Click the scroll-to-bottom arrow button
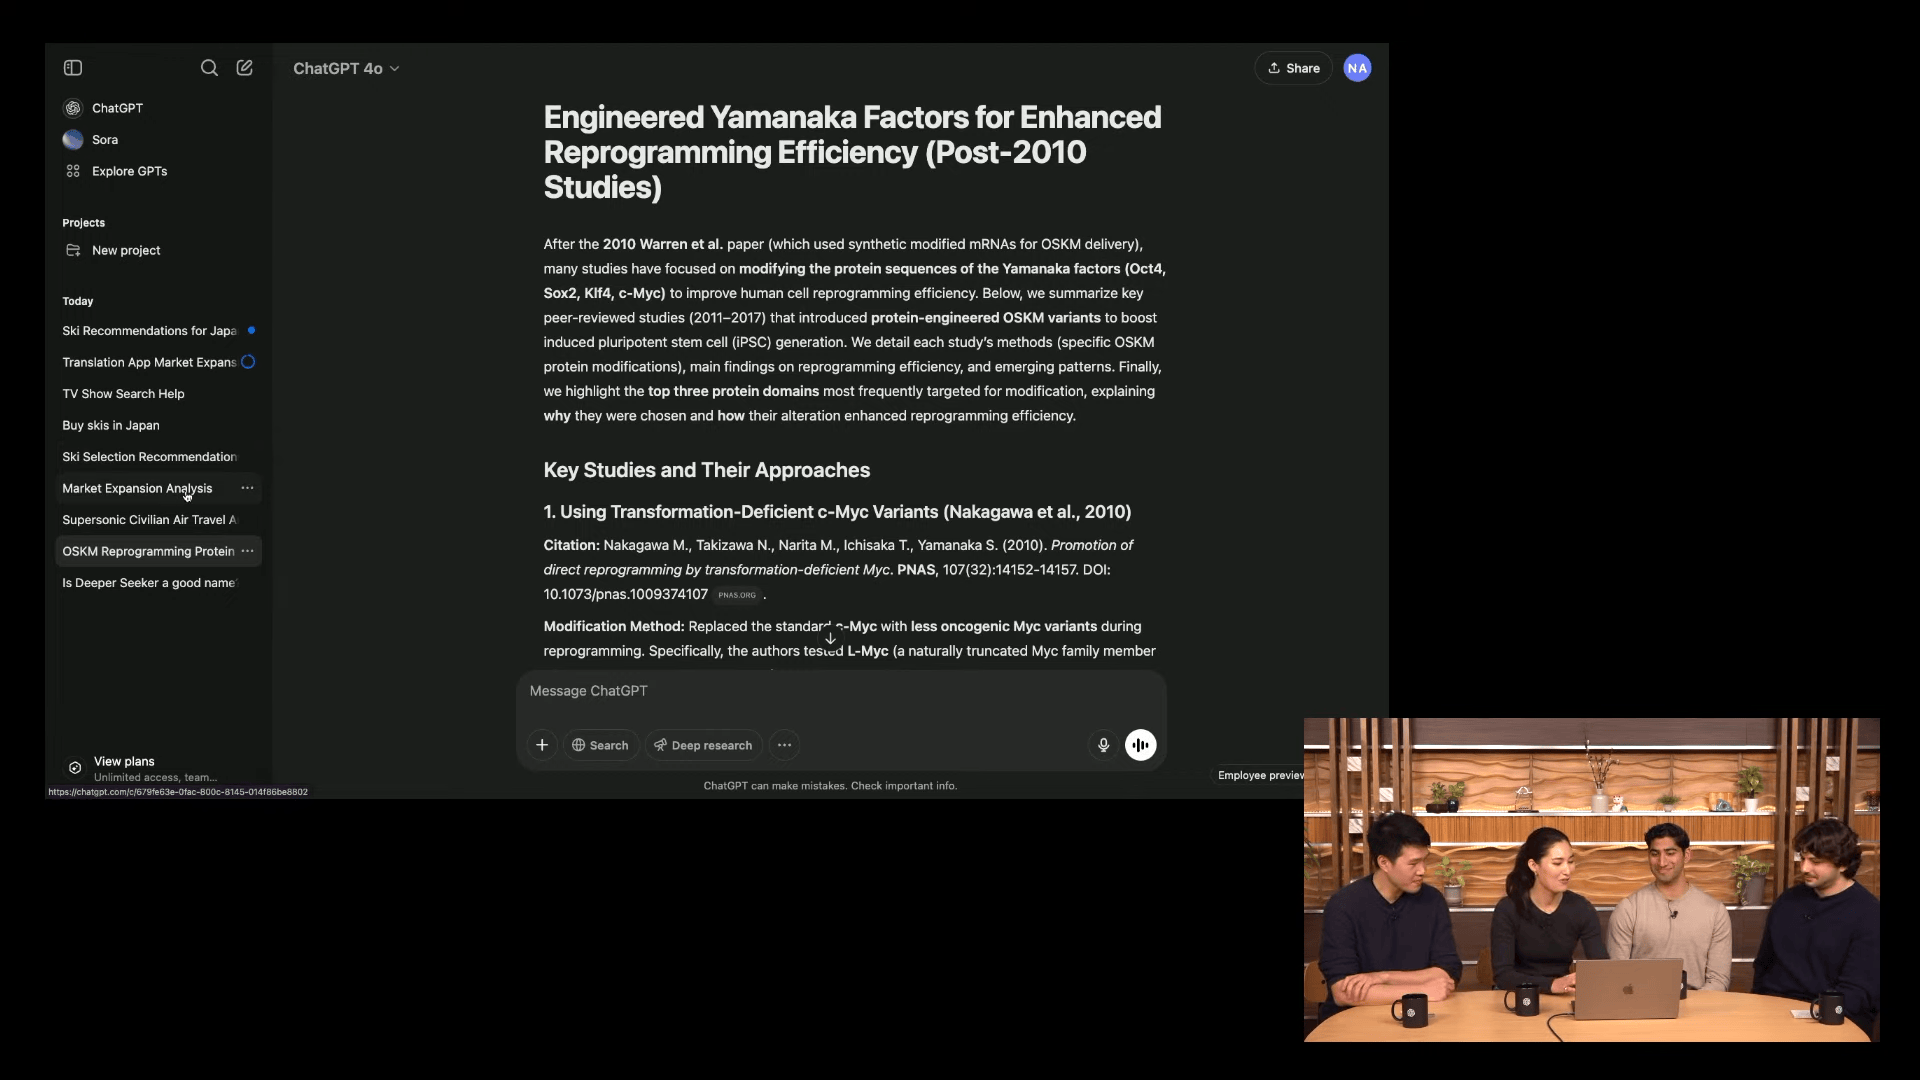The width and height of the screenshot is (1920, 1080). [x=830, y=638]
